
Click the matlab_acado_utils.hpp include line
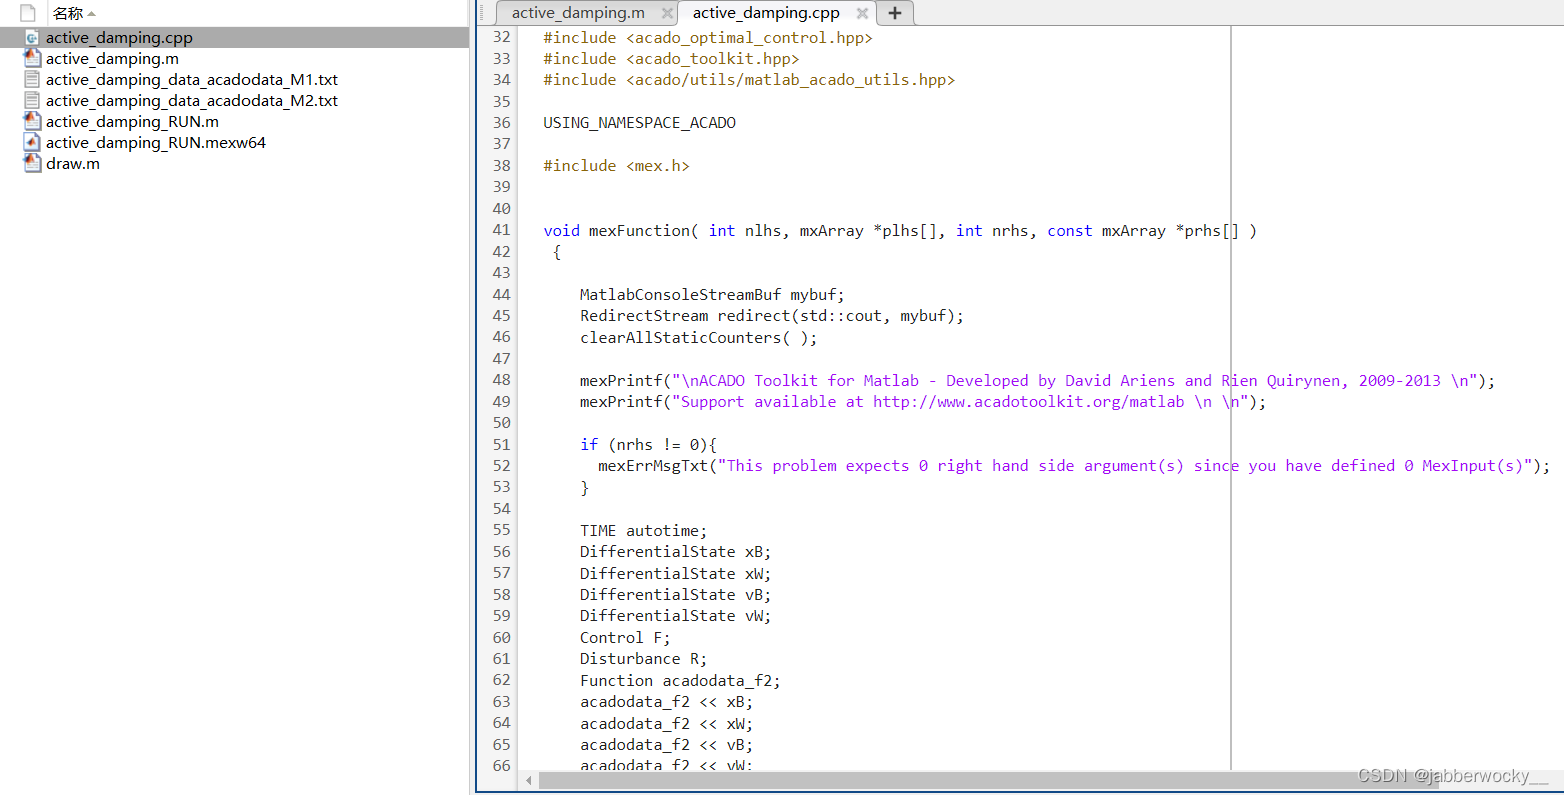point(749,80)
